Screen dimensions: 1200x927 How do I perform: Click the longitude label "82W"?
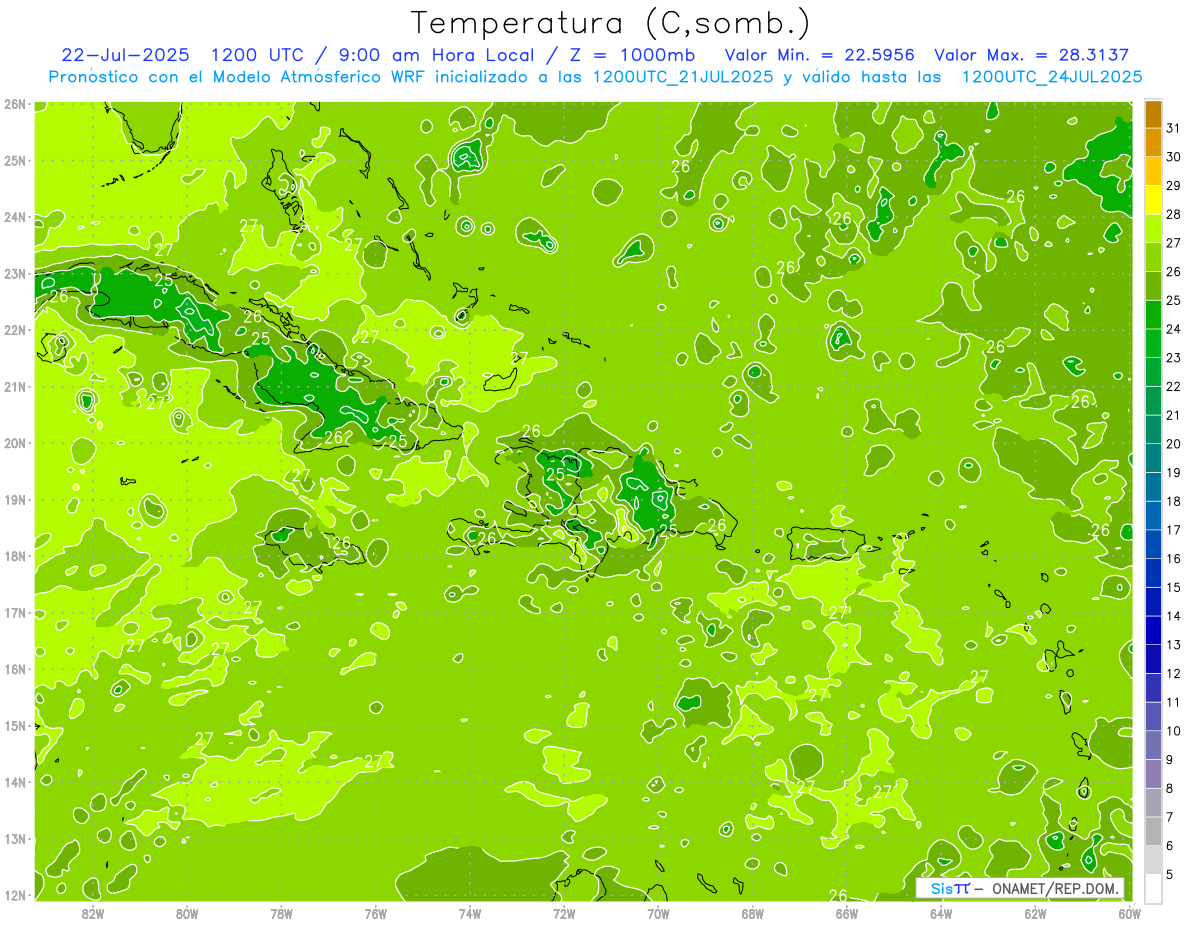point(92,913)
